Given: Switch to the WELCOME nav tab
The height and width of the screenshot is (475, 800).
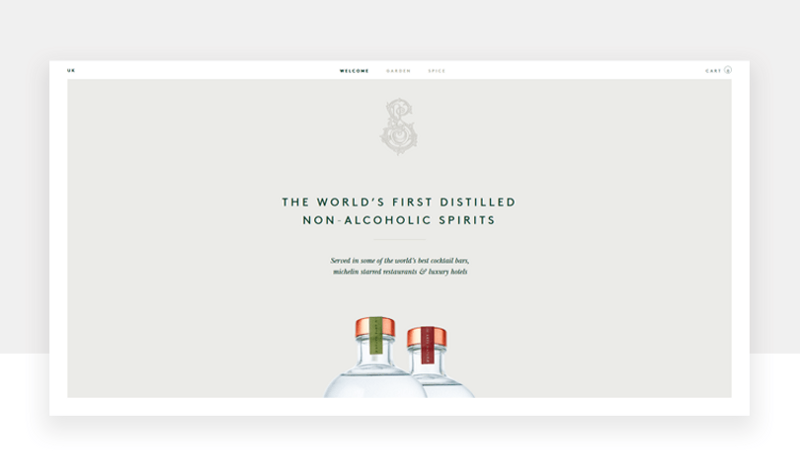Looking at the screenshot, I should click(354, 71).
